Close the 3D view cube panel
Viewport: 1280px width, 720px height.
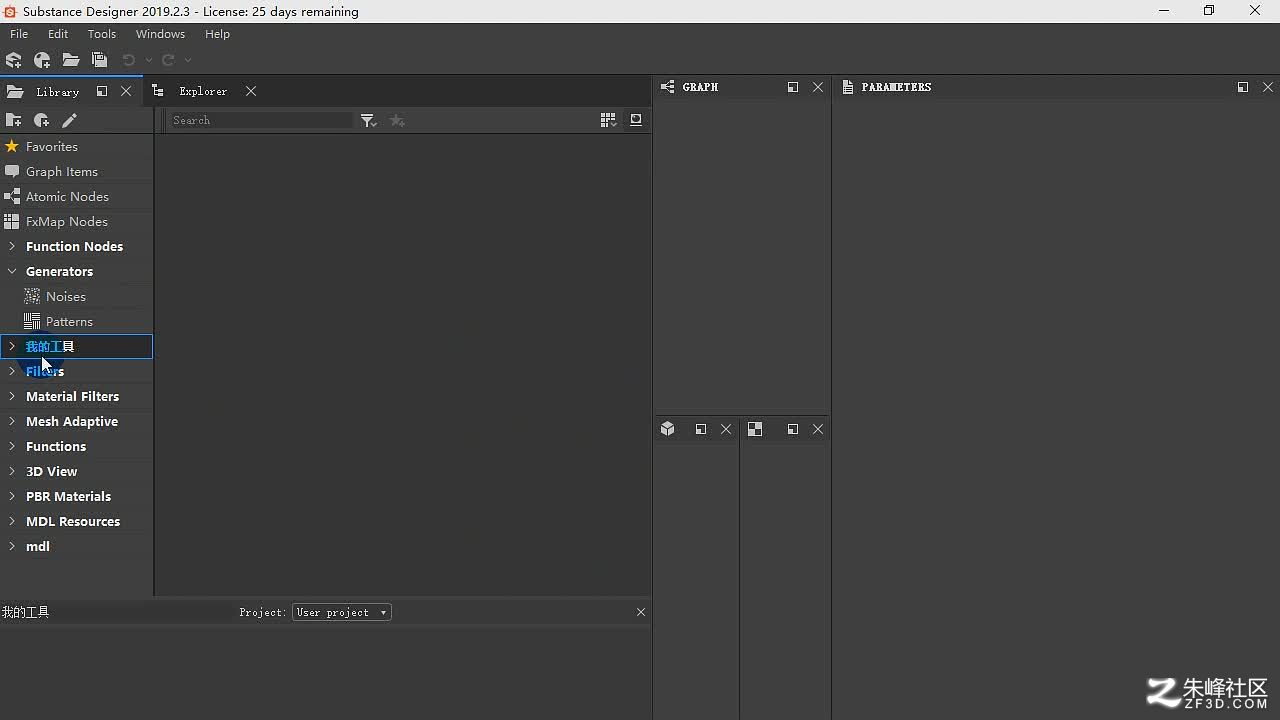pos(726,429)
